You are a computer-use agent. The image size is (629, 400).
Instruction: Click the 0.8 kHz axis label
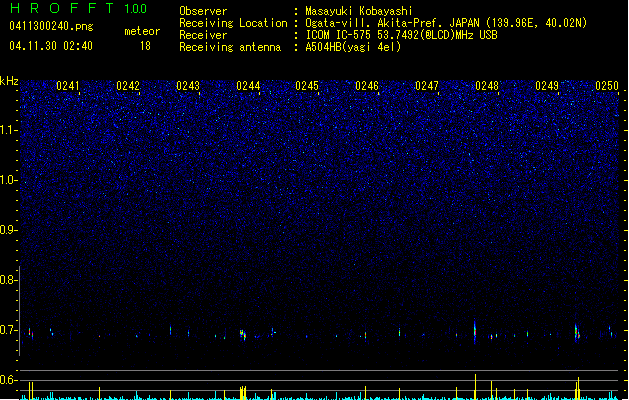8,280
